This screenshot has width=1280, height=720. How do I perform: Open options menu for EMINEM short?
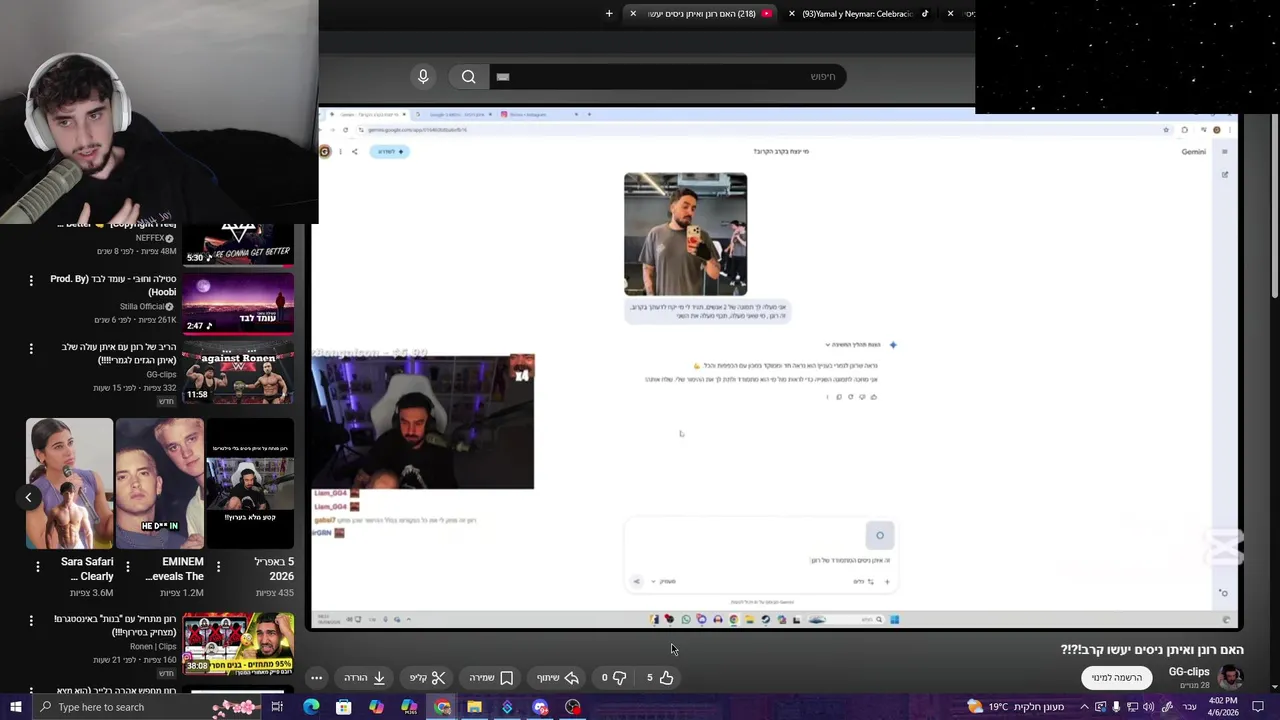point(127,567)
